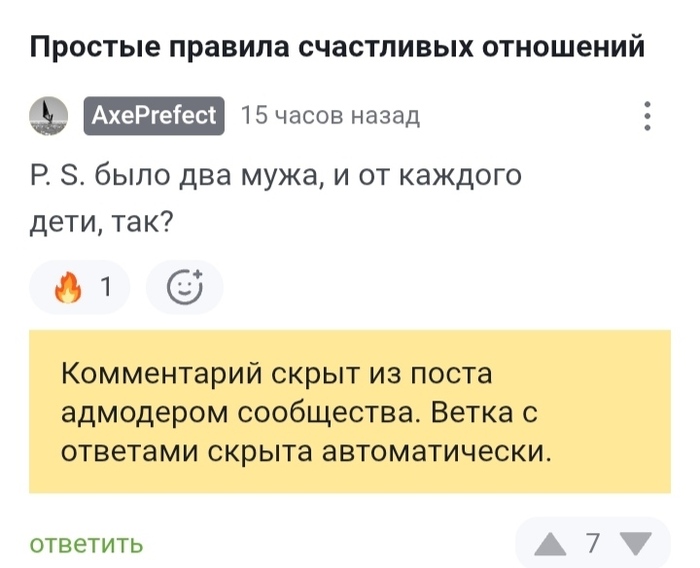
Task: Click the comment rating number 7
Action: (592, 544)
